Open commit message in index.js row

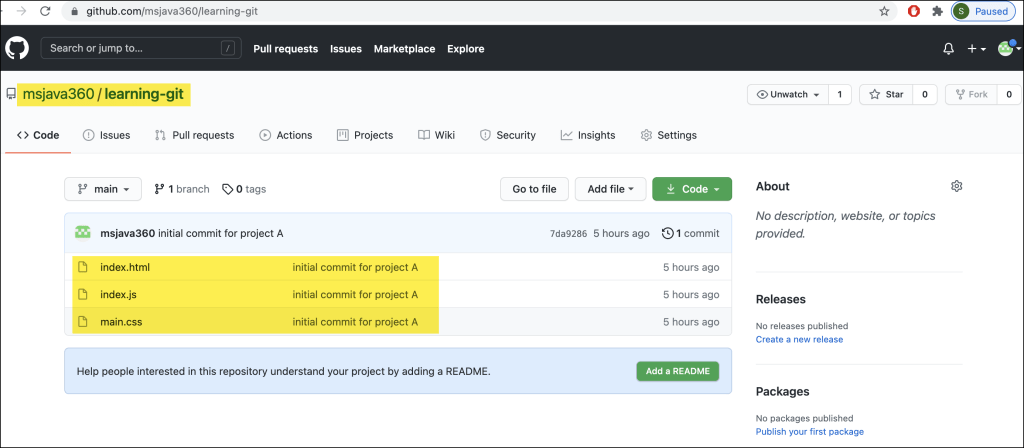(x=355, y=295)
